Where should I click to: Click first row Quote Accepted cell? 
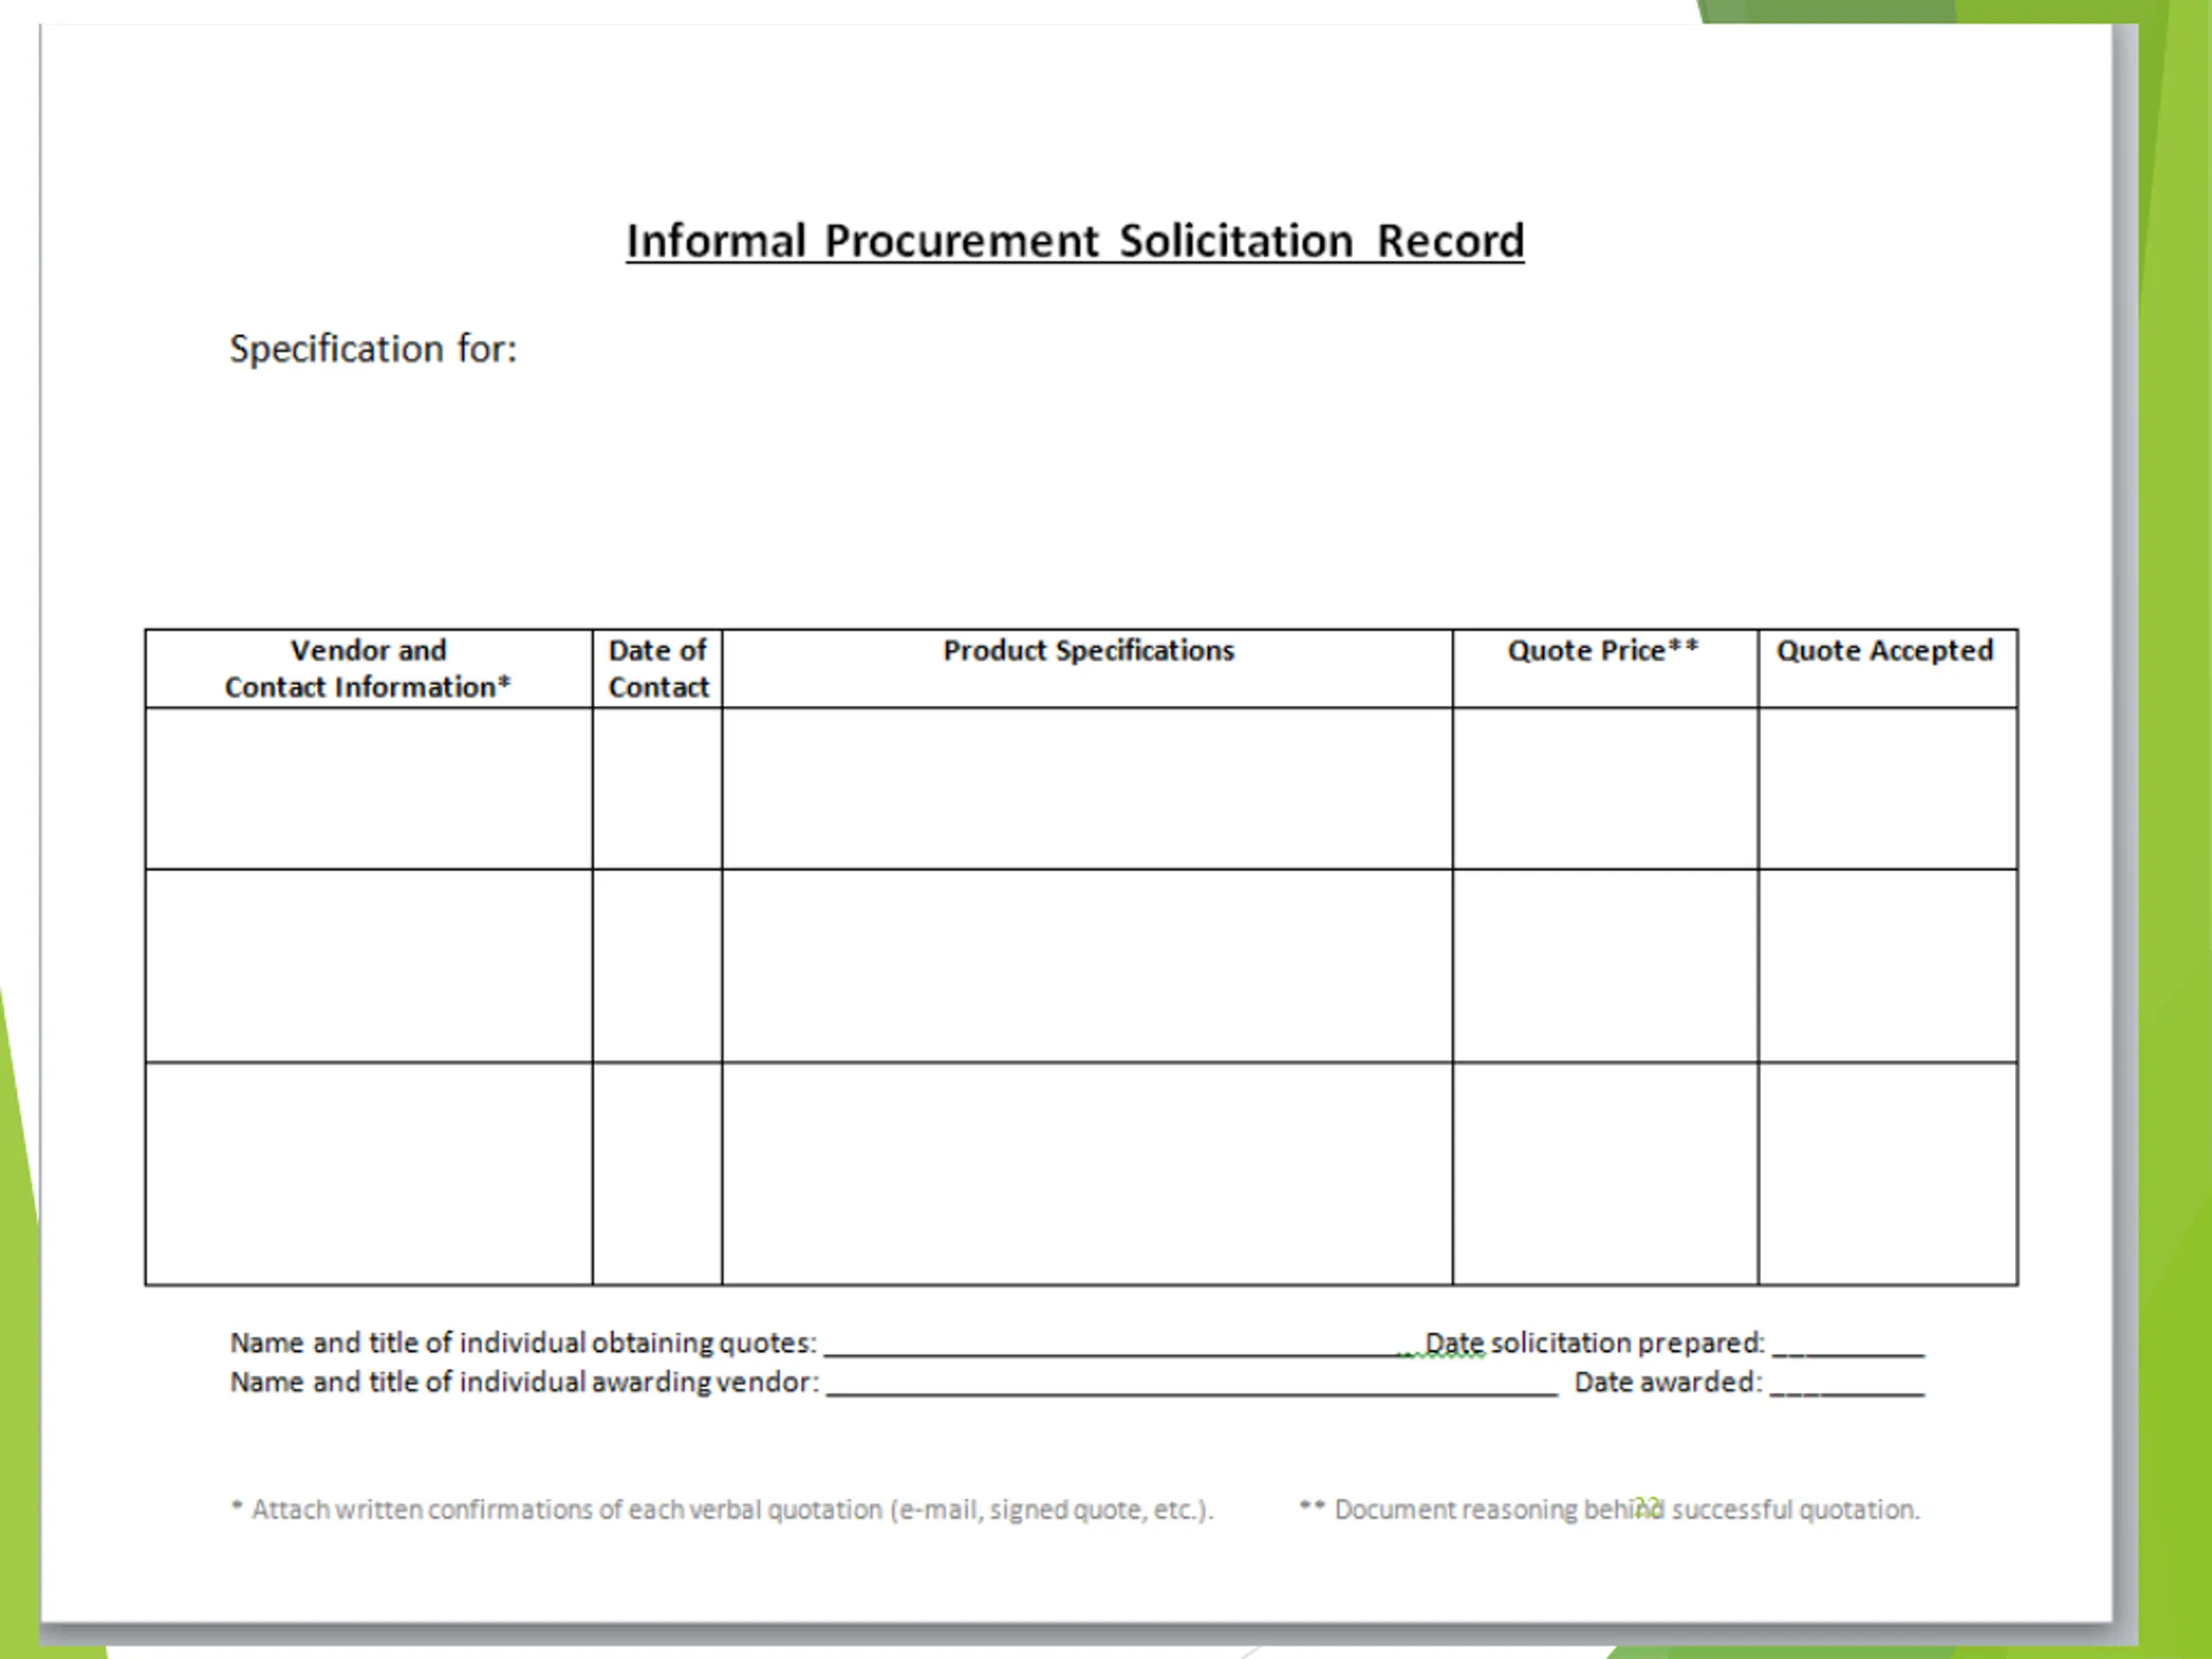tap(1887, 788)
